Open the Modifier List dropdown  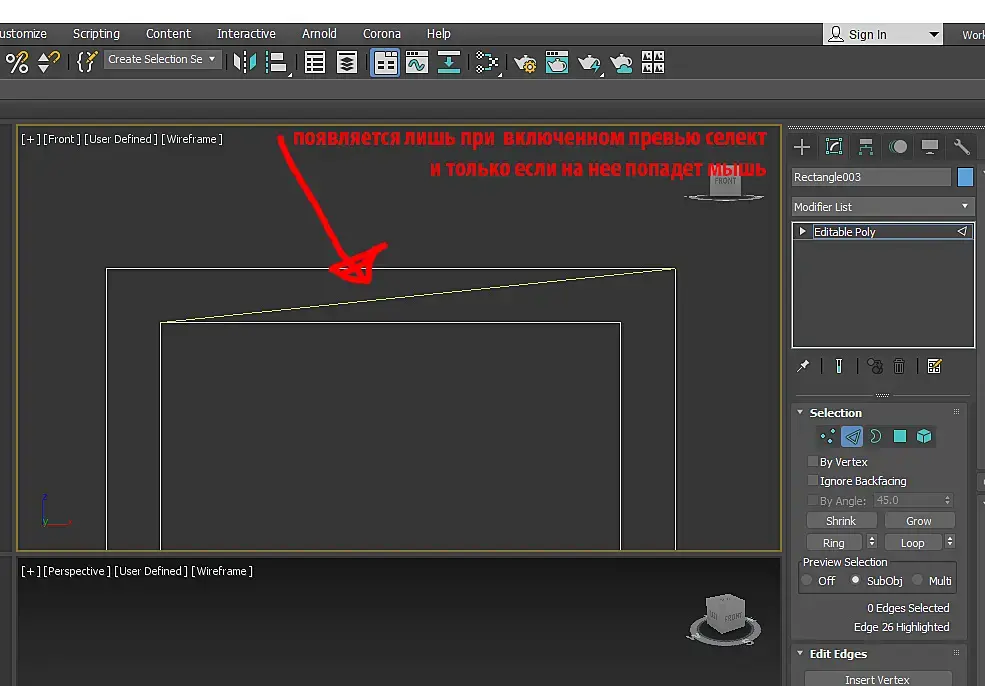click(883, 207)
